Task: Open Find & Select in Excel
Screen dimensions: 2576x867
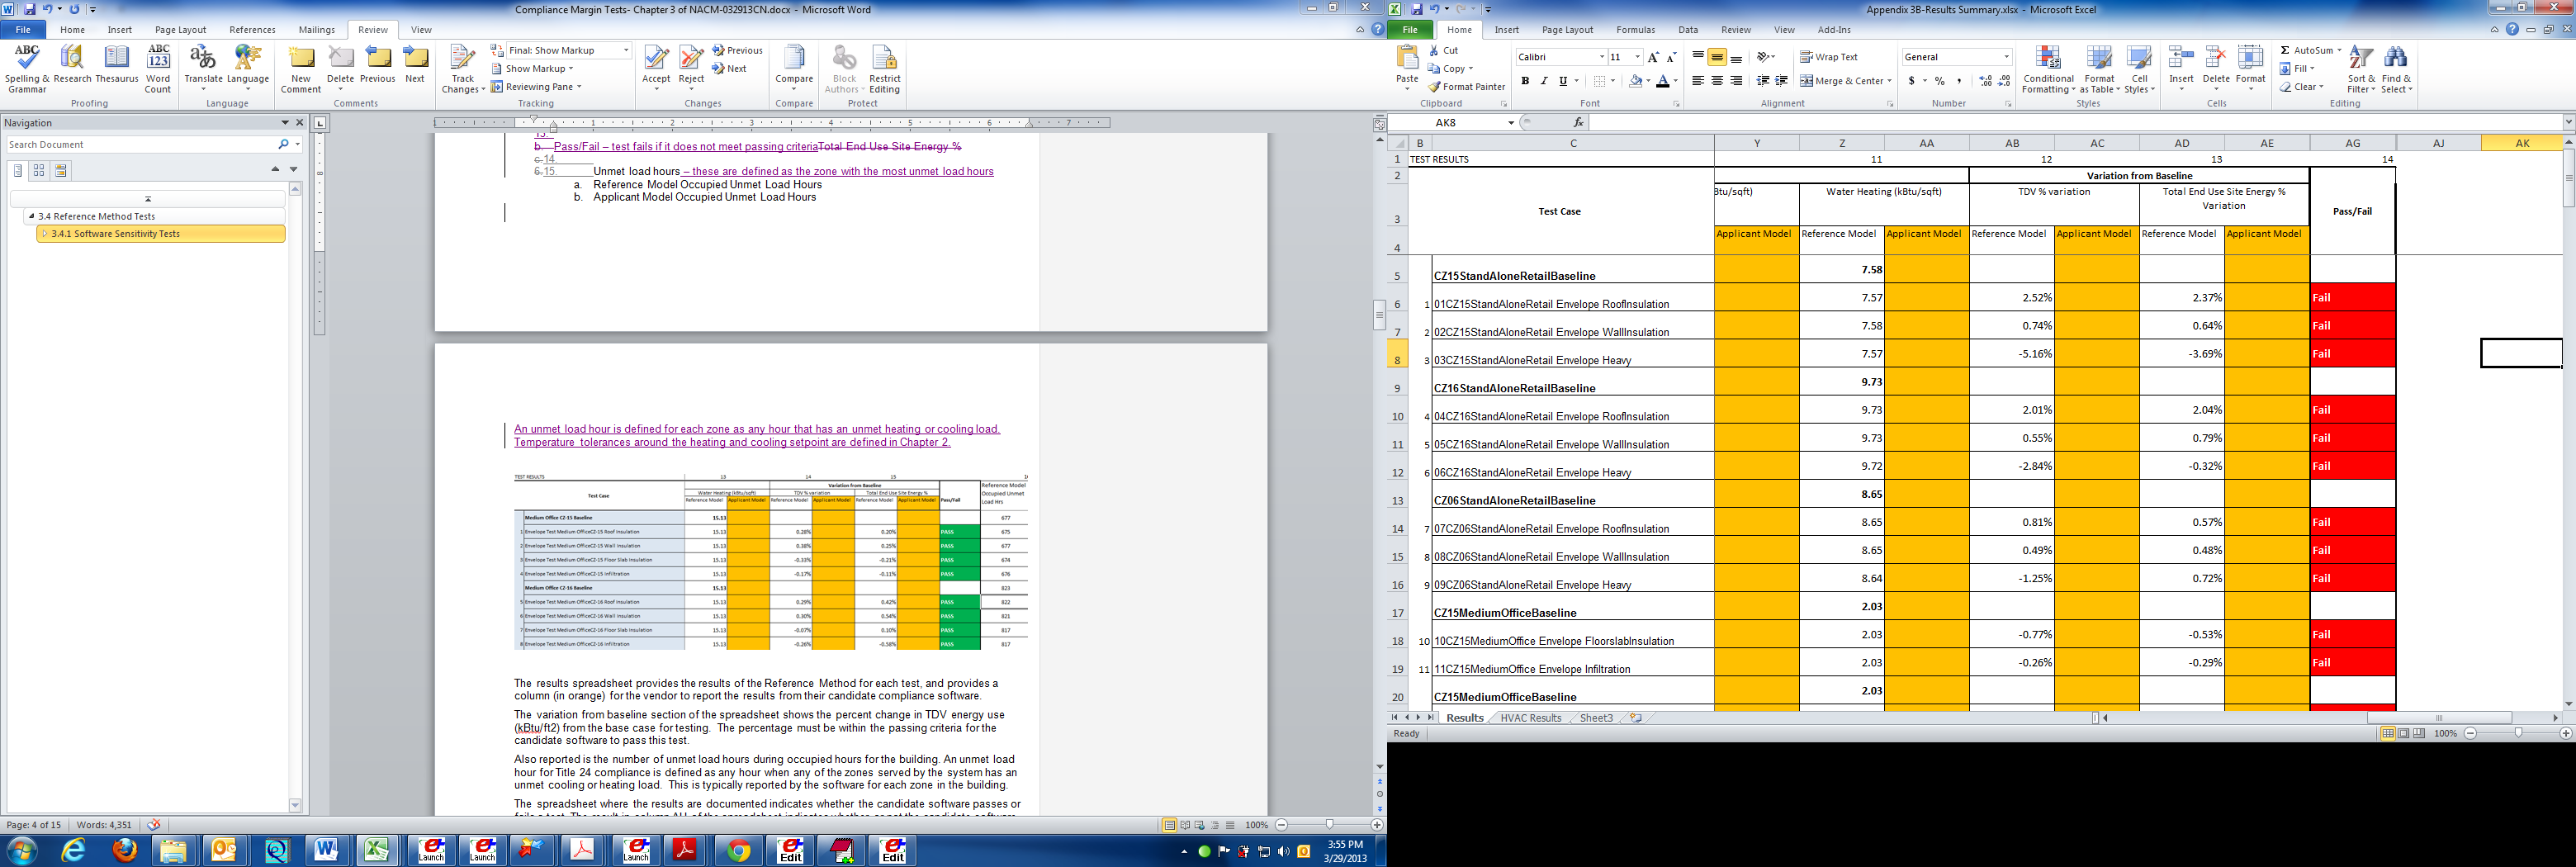Action: pos(2396,70)
